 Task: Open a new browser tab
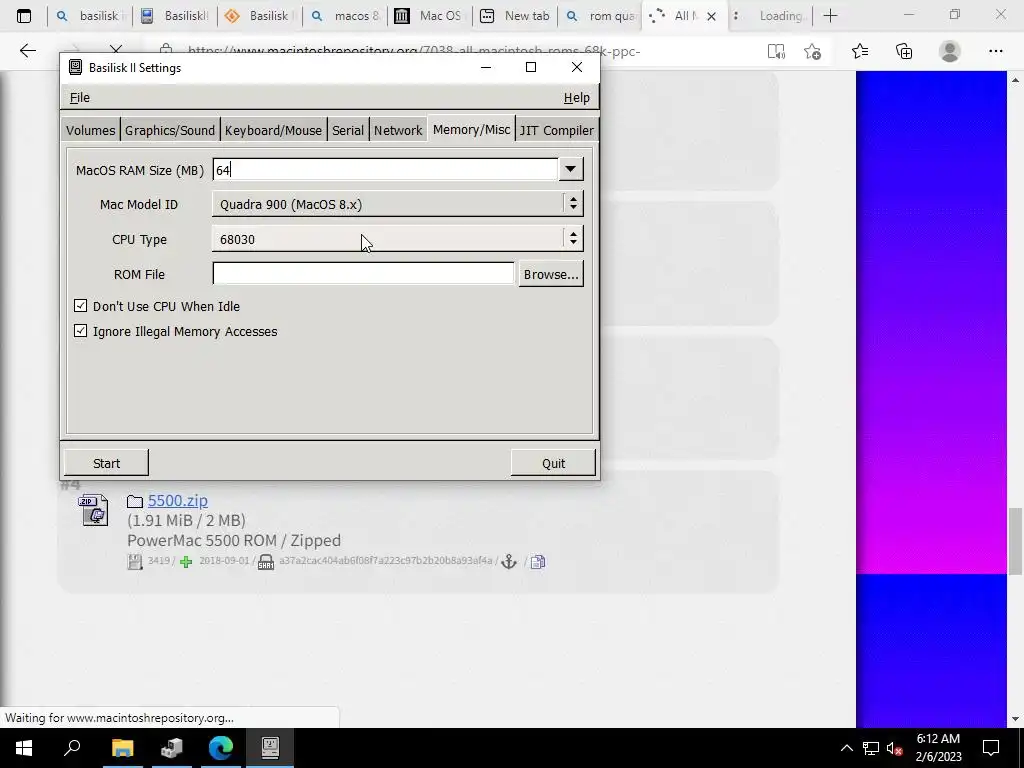coord(830,16)
